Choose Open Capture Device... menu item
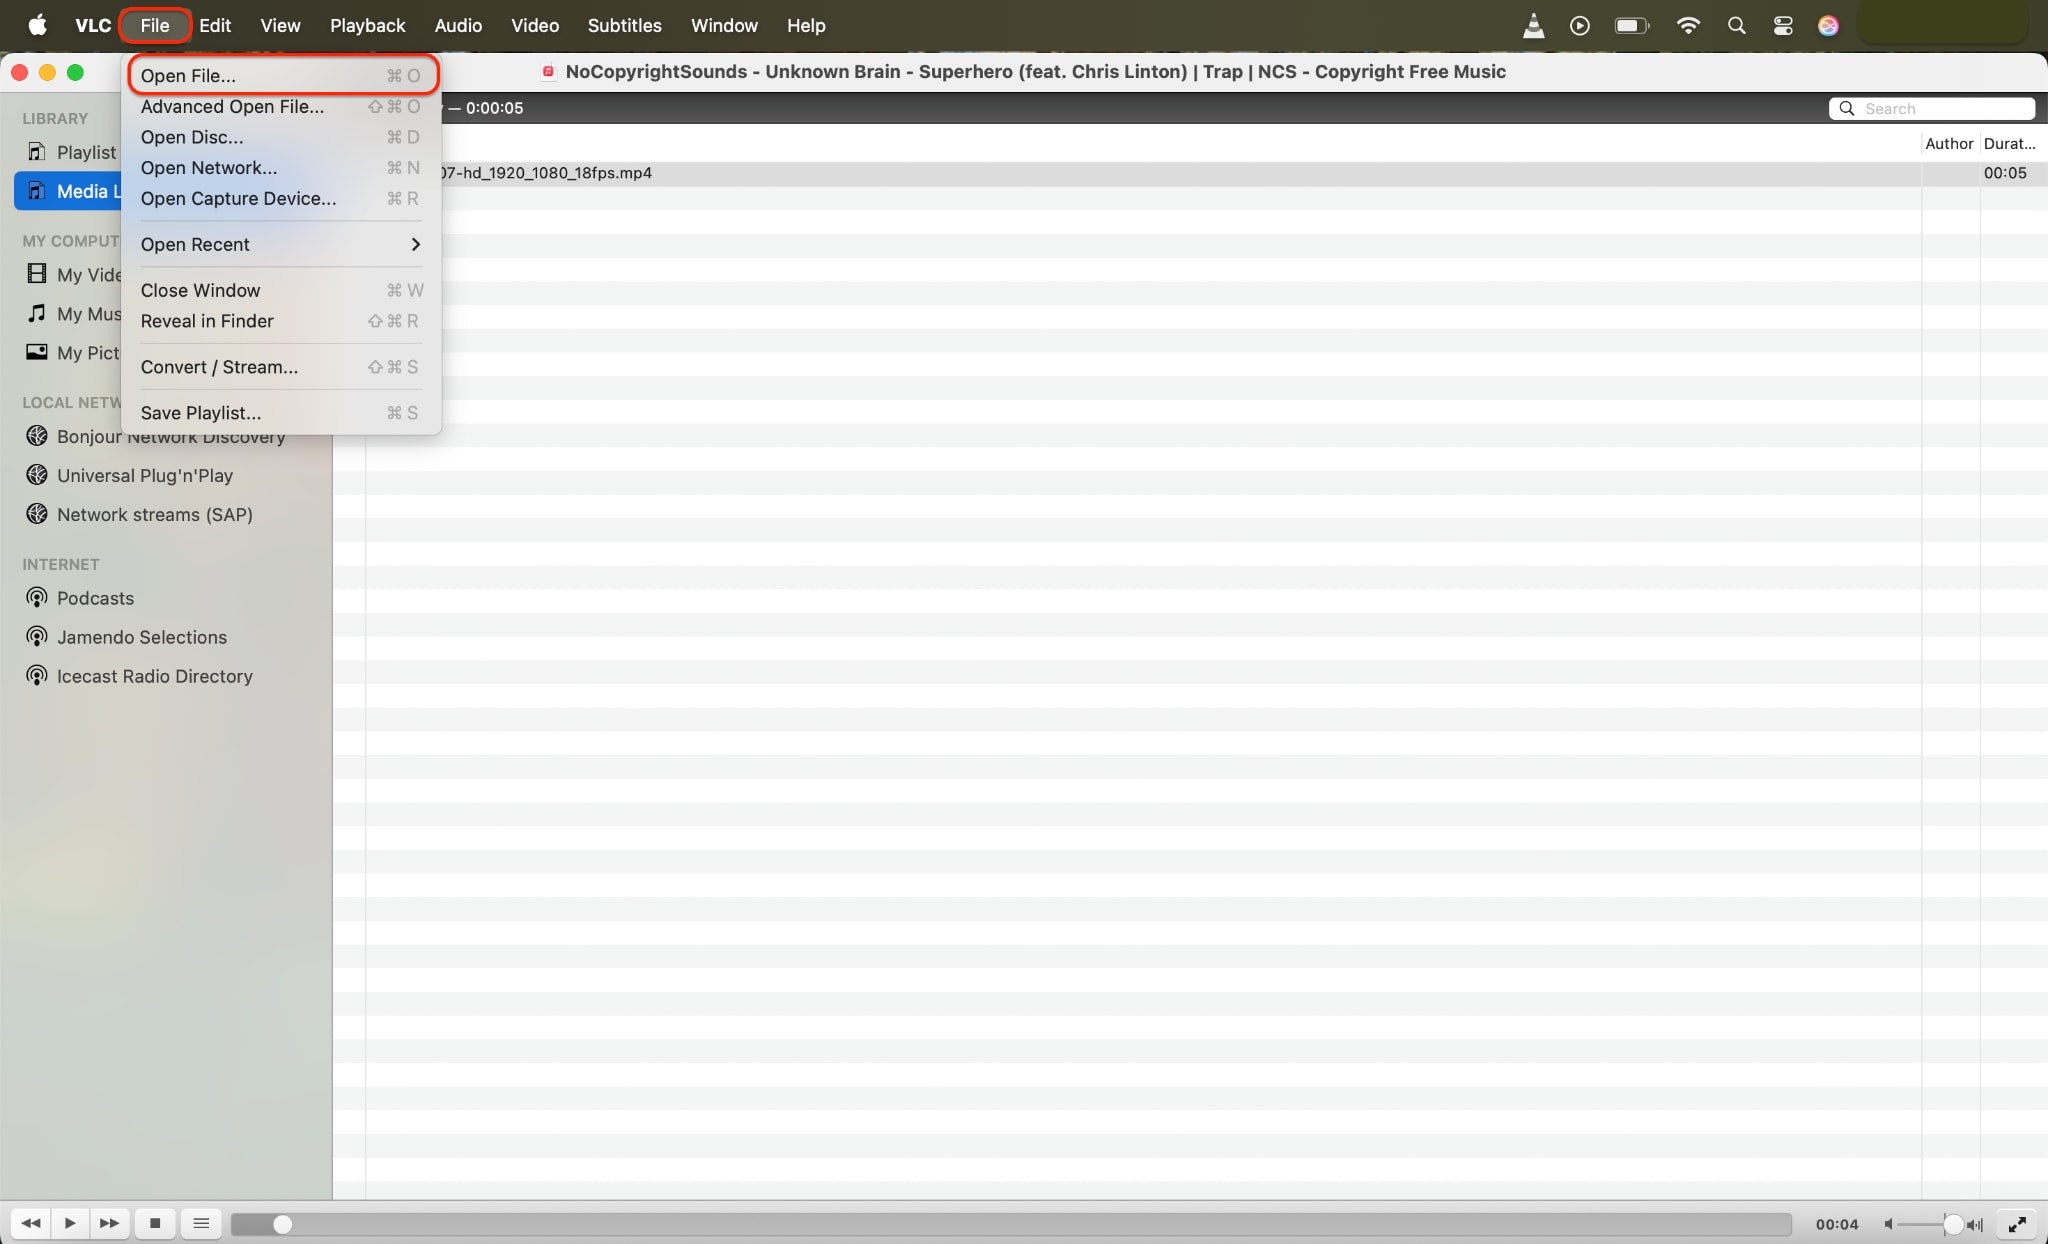 pyautogui.click(x=281, y=198)
